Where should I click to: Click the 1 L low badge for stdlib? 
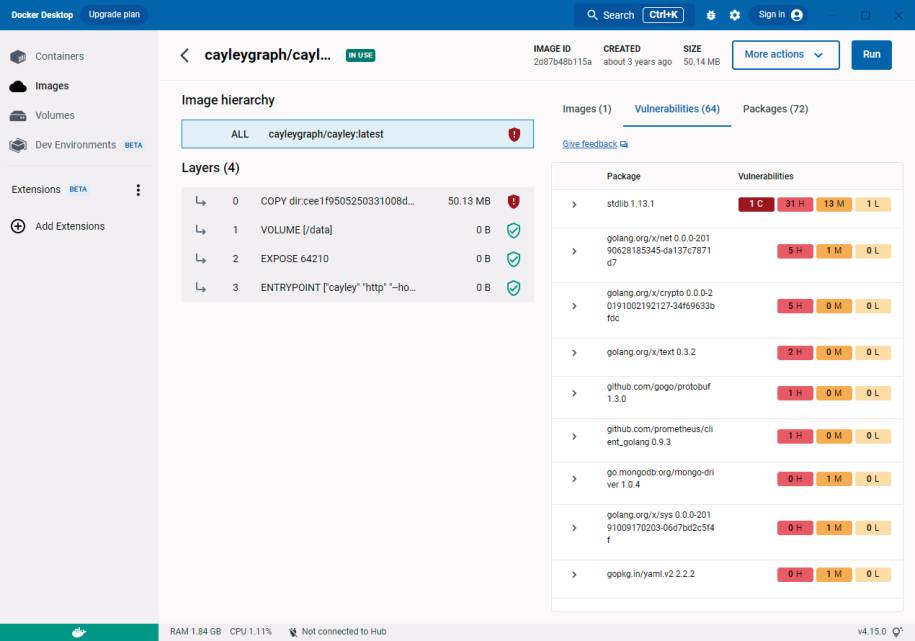coord(873,204)
